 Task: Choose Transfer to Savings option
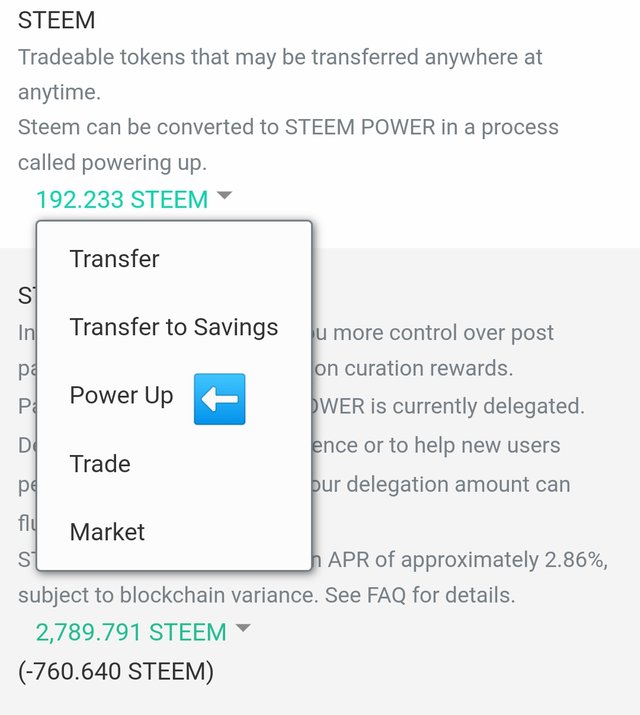173,327
